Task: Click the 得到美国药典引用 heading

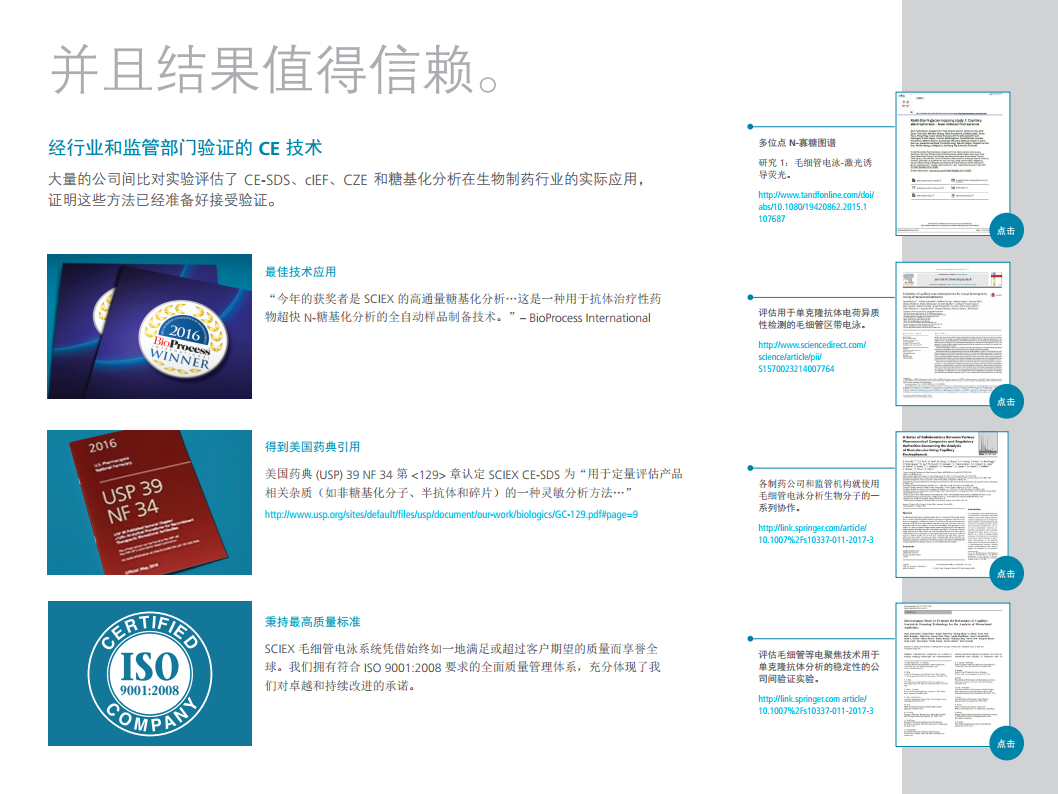Action: point(312,447)
